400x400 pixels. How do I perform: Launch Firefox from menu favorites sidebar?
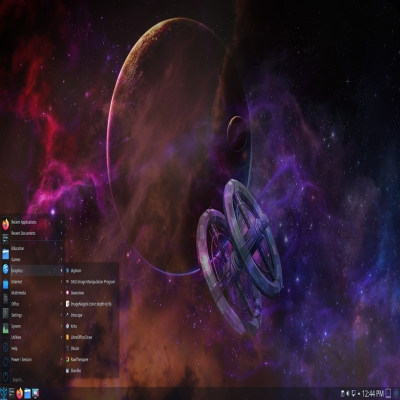pos(5,224)
